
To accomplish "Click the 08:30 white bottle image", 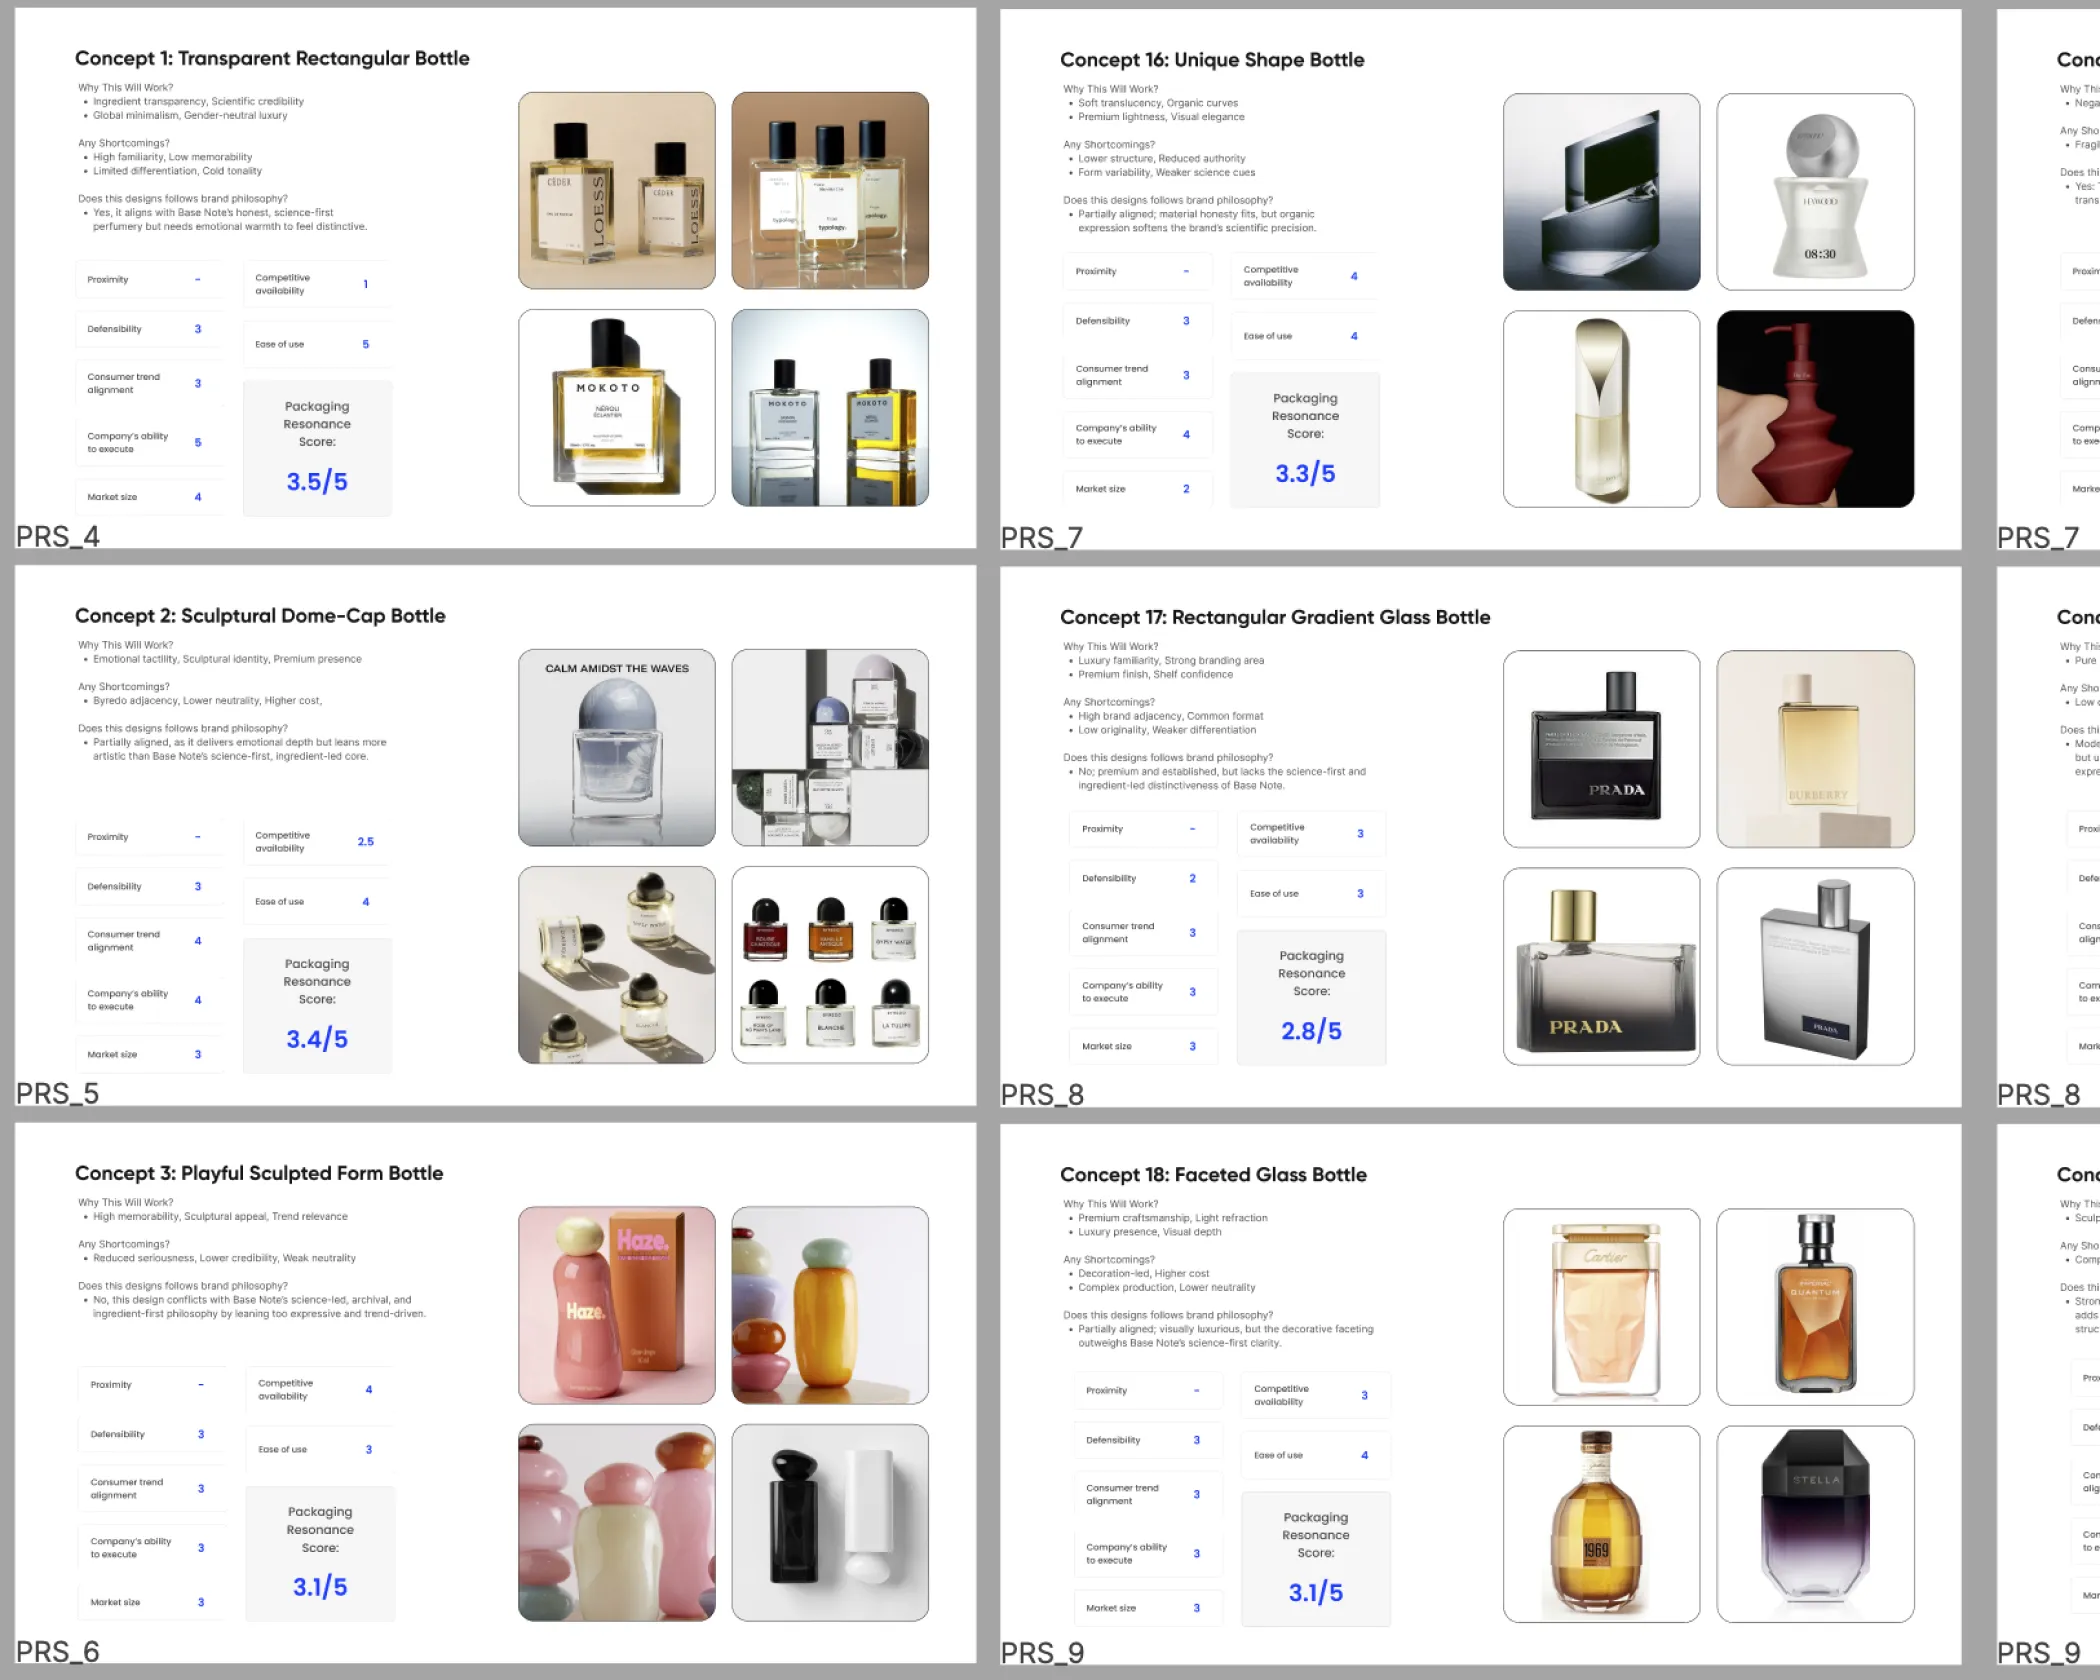I will click(1815, 192).
